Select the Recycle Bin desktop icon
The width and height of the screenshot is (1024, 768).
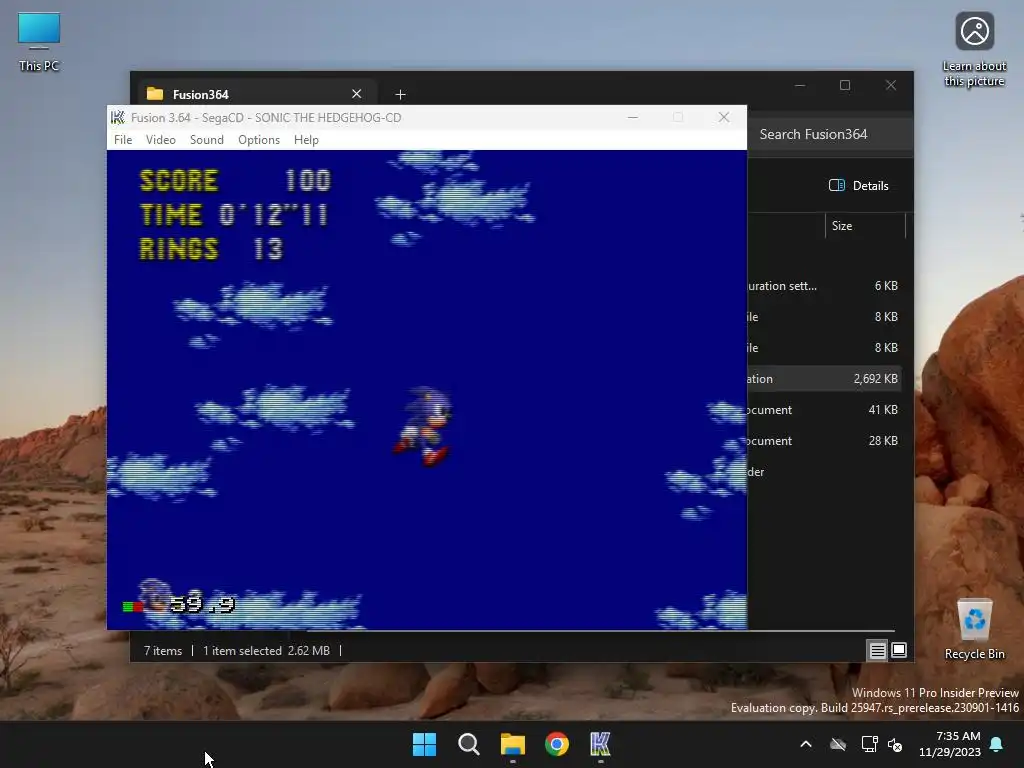[974, 629]
